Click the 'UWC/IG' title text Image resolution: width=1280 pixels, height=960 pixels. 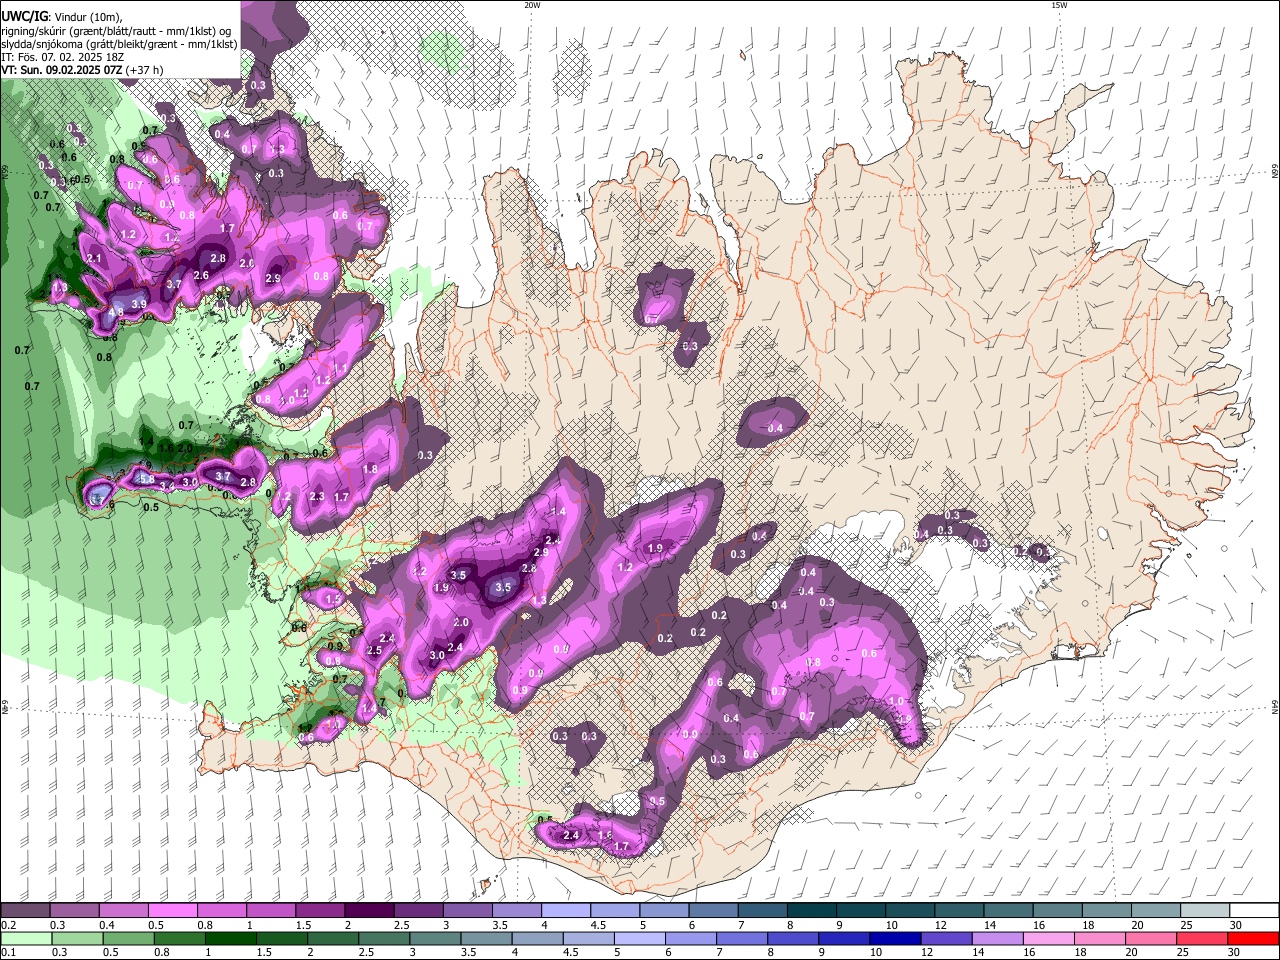[x=24, y=17]
